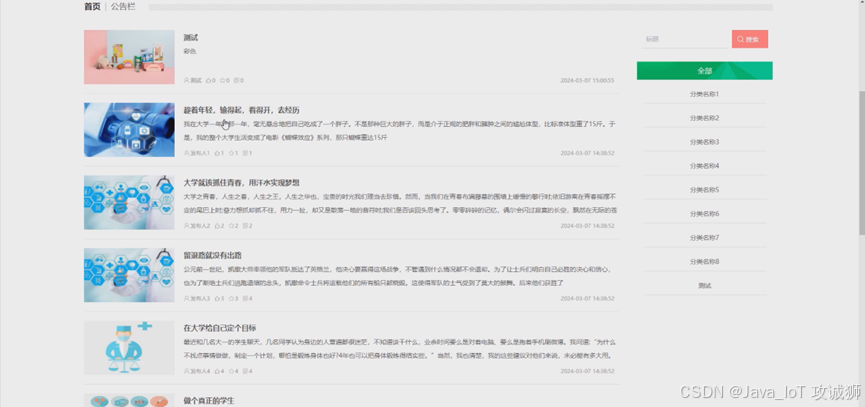Click the excerpt beginning 我在大学一年
This screenshot has height=407, width=865.
tap(399, 131)
